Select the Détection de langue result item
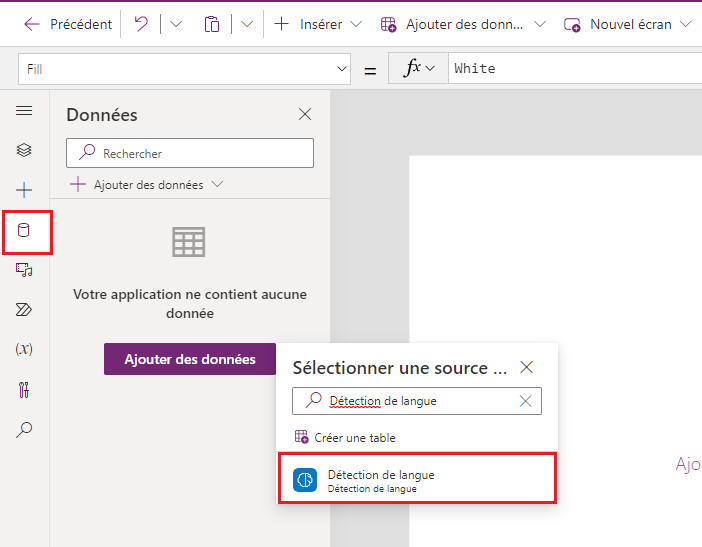The width and height of the screenshot is (702, 547). click(416, 480)
